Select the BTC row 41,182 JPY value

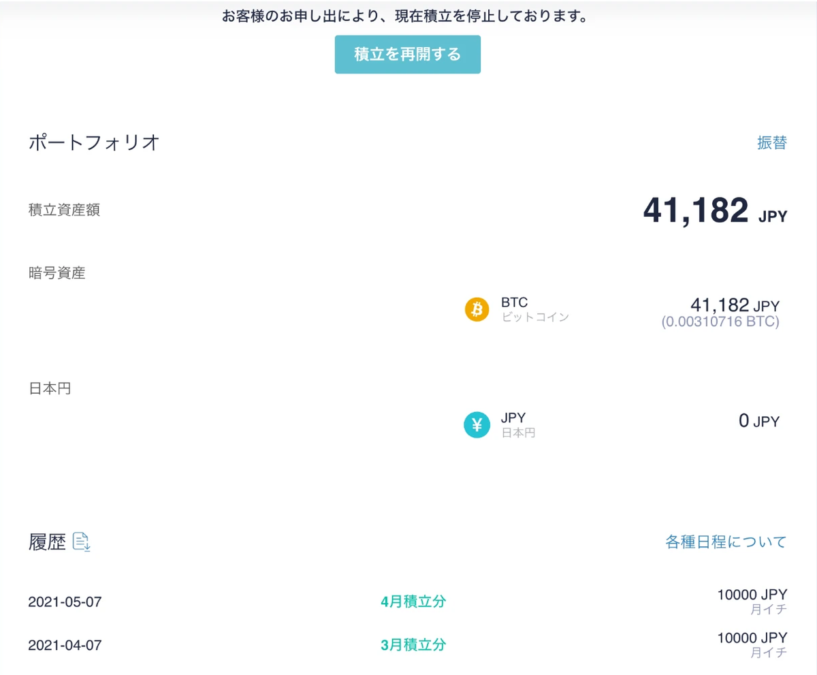pos(735,305)
